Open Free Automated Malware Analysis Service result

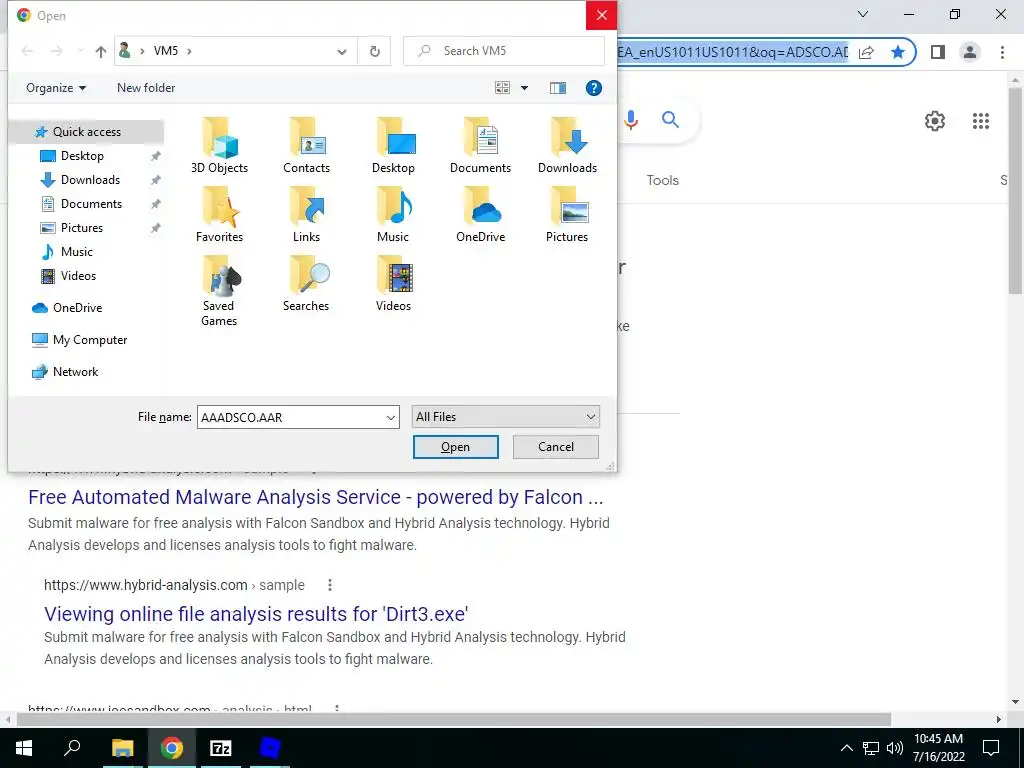pos(315,497)
